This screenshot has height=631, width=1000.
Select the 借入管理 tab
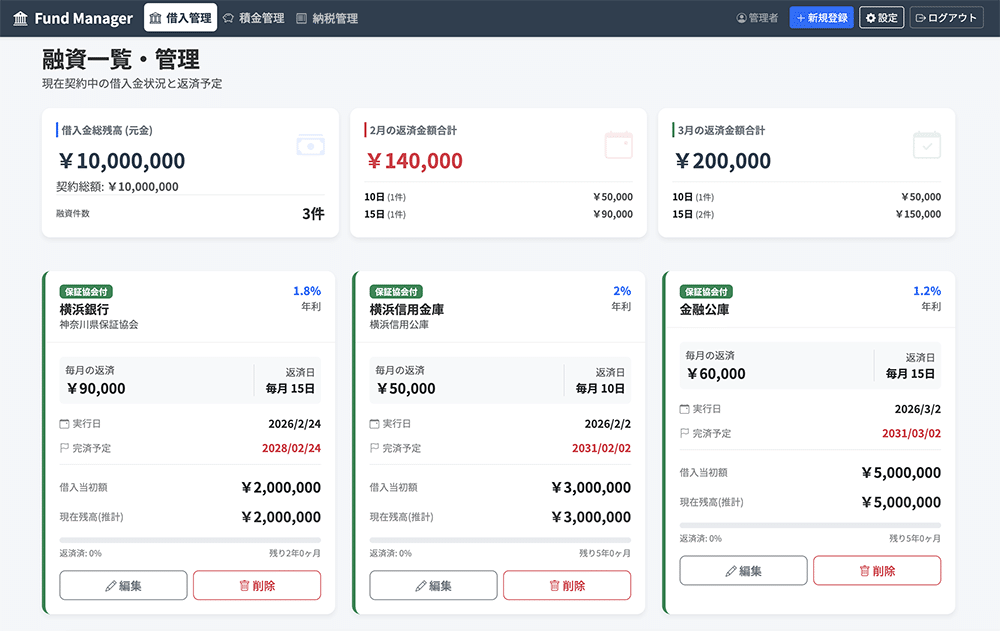coord(180,18)
